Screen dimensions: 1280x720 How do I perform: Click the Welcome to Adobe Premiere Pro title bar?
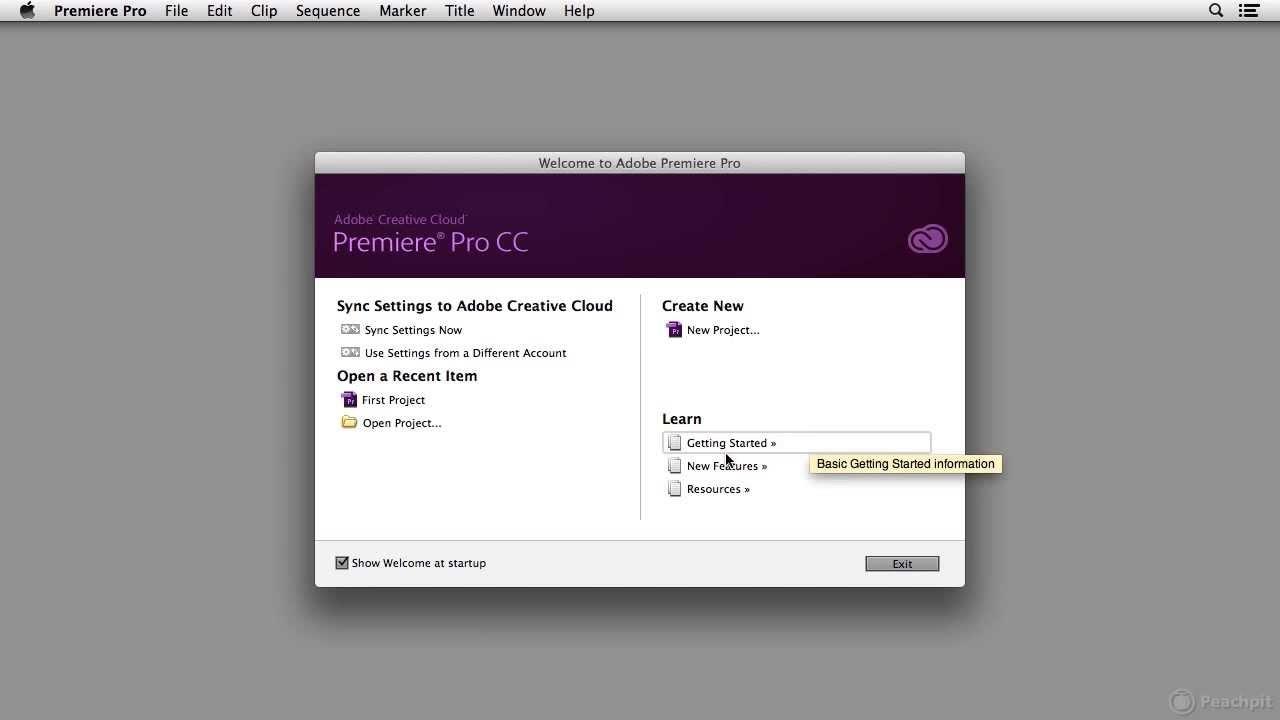(640, 163)
